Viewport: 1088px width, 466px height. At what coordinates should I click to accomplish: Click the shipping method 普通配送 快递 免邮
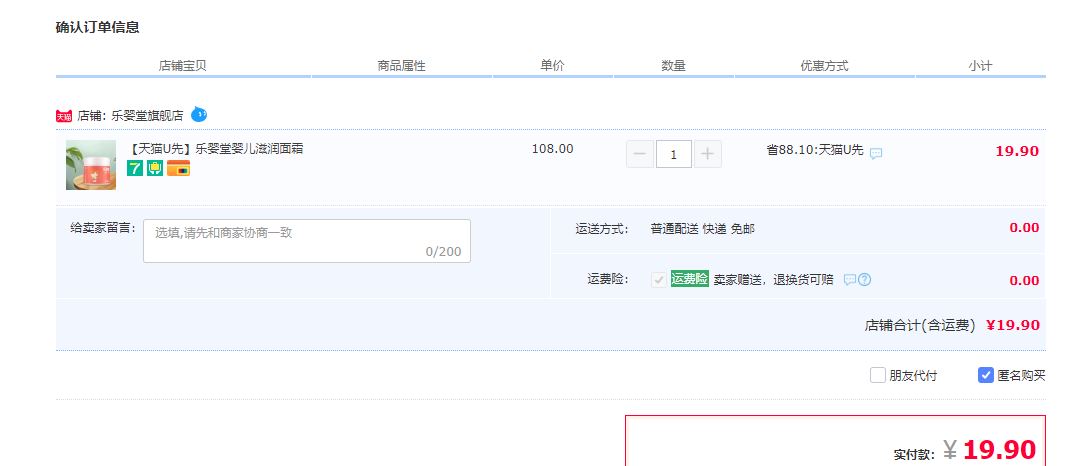coord(702,228)
